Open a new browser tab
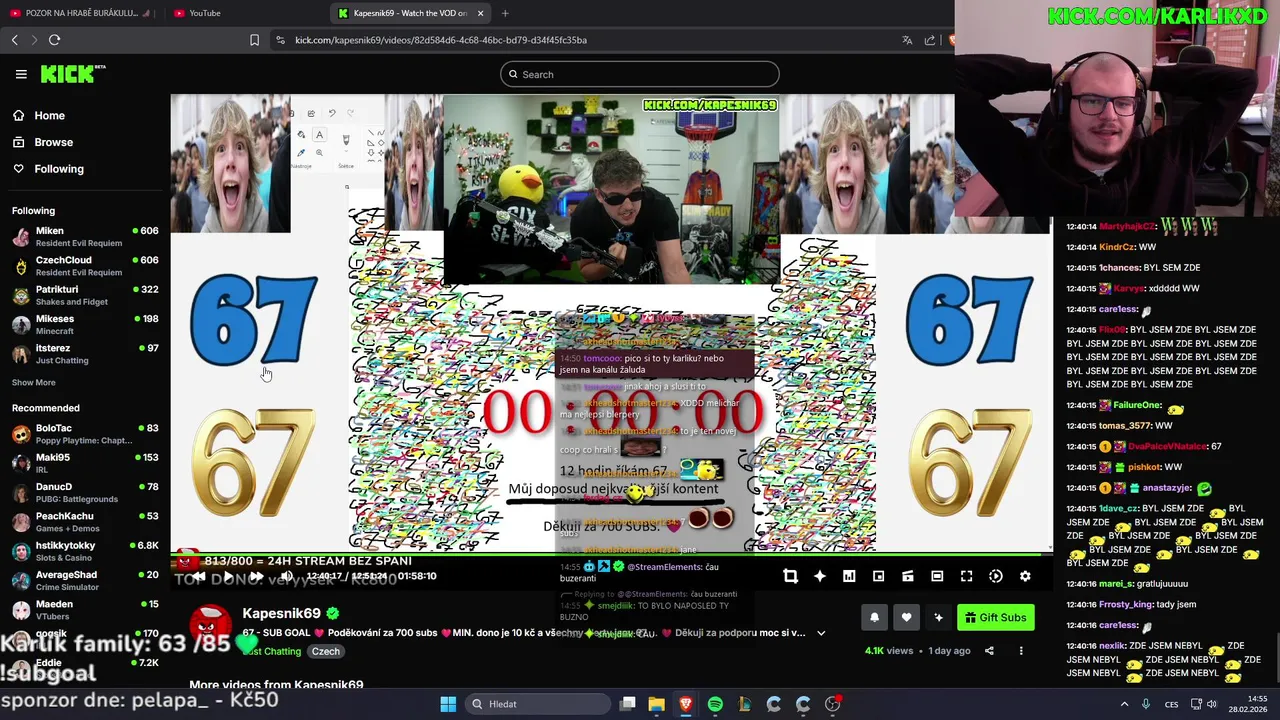Viewport: 1280px width, 720px height. [505, 13]
